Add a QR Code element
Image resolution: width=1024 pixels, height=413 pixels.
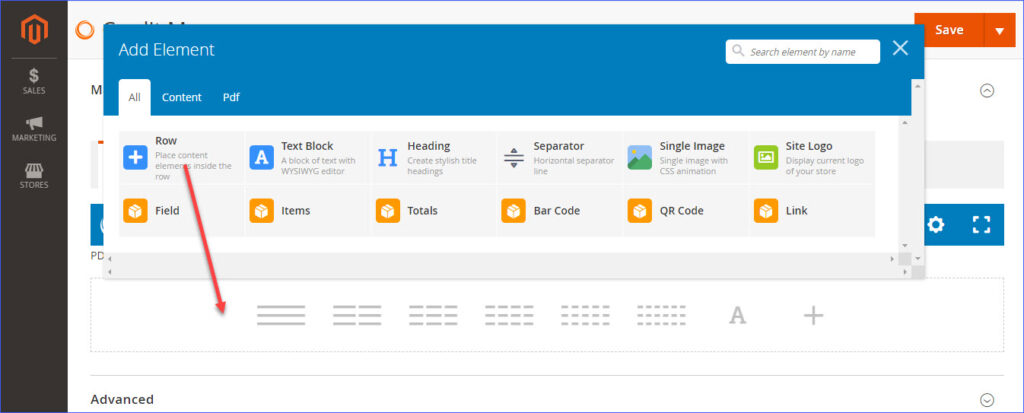[685, 210]
